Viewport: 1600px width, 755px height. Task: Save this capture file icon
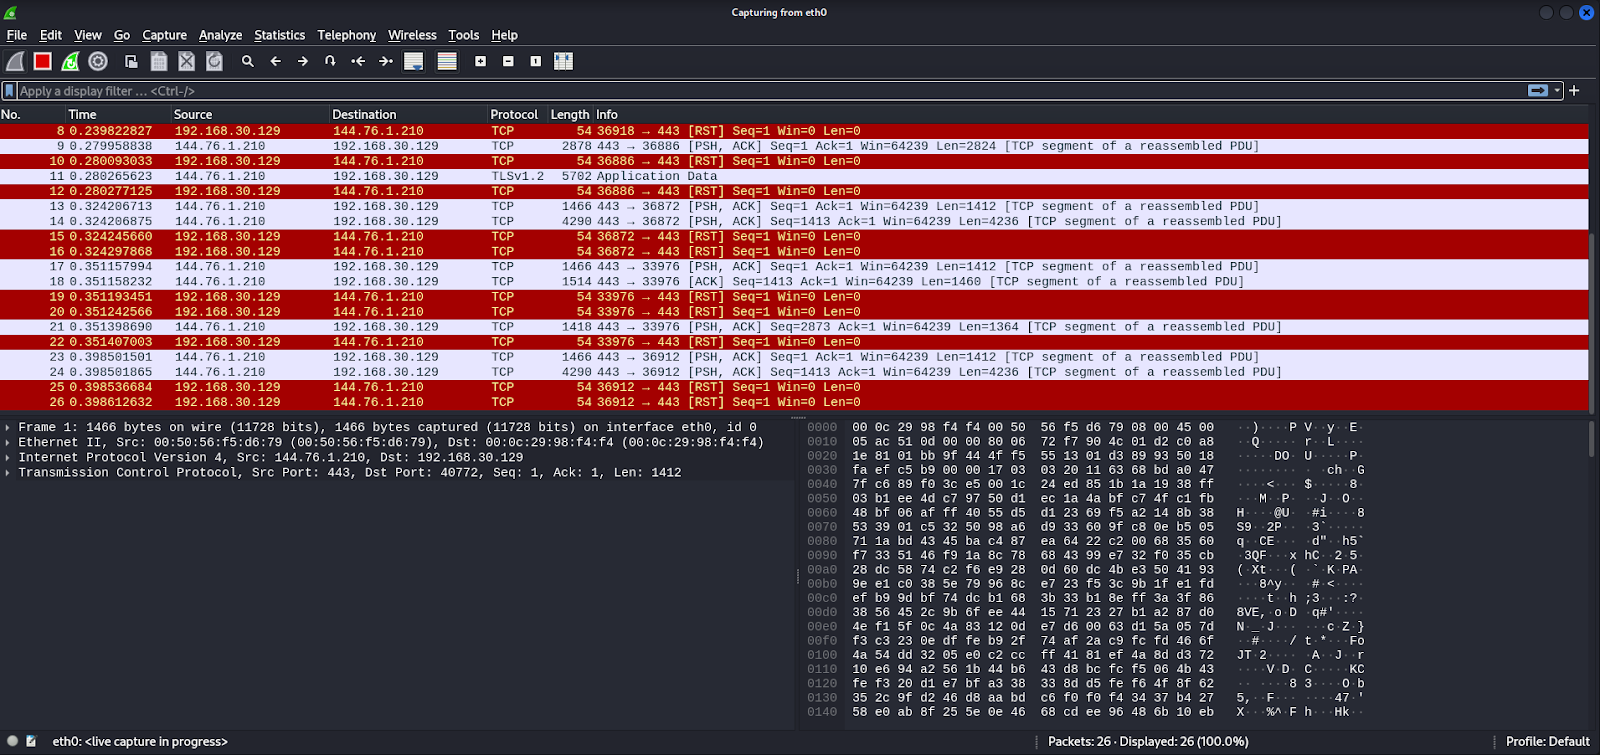pyautogui.click(x=159, y=62)
